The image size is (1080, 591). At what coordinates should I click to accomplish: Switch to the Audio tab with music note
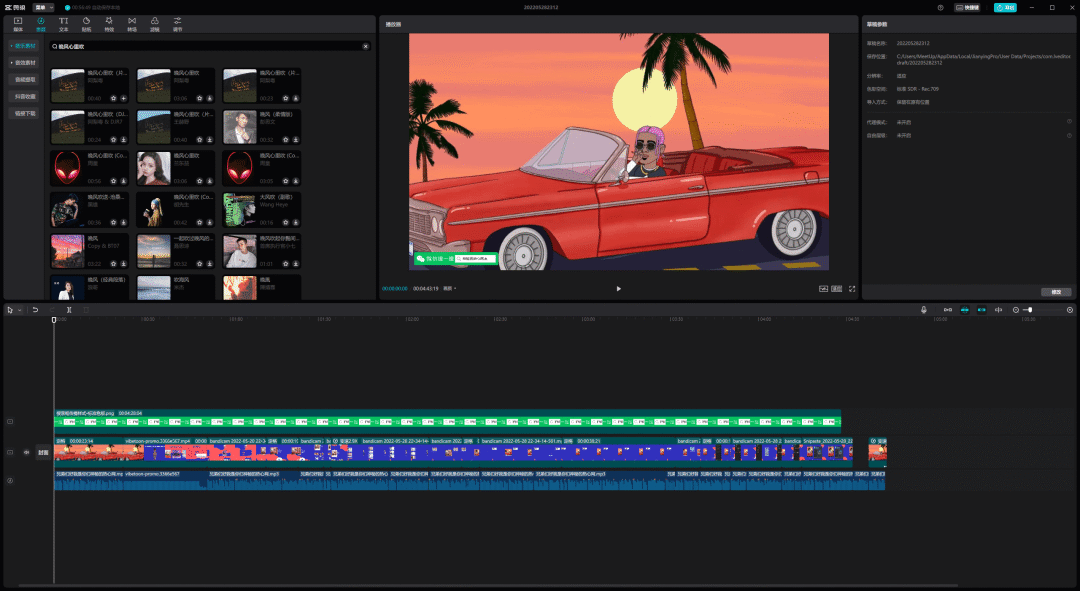pos(41,24)
